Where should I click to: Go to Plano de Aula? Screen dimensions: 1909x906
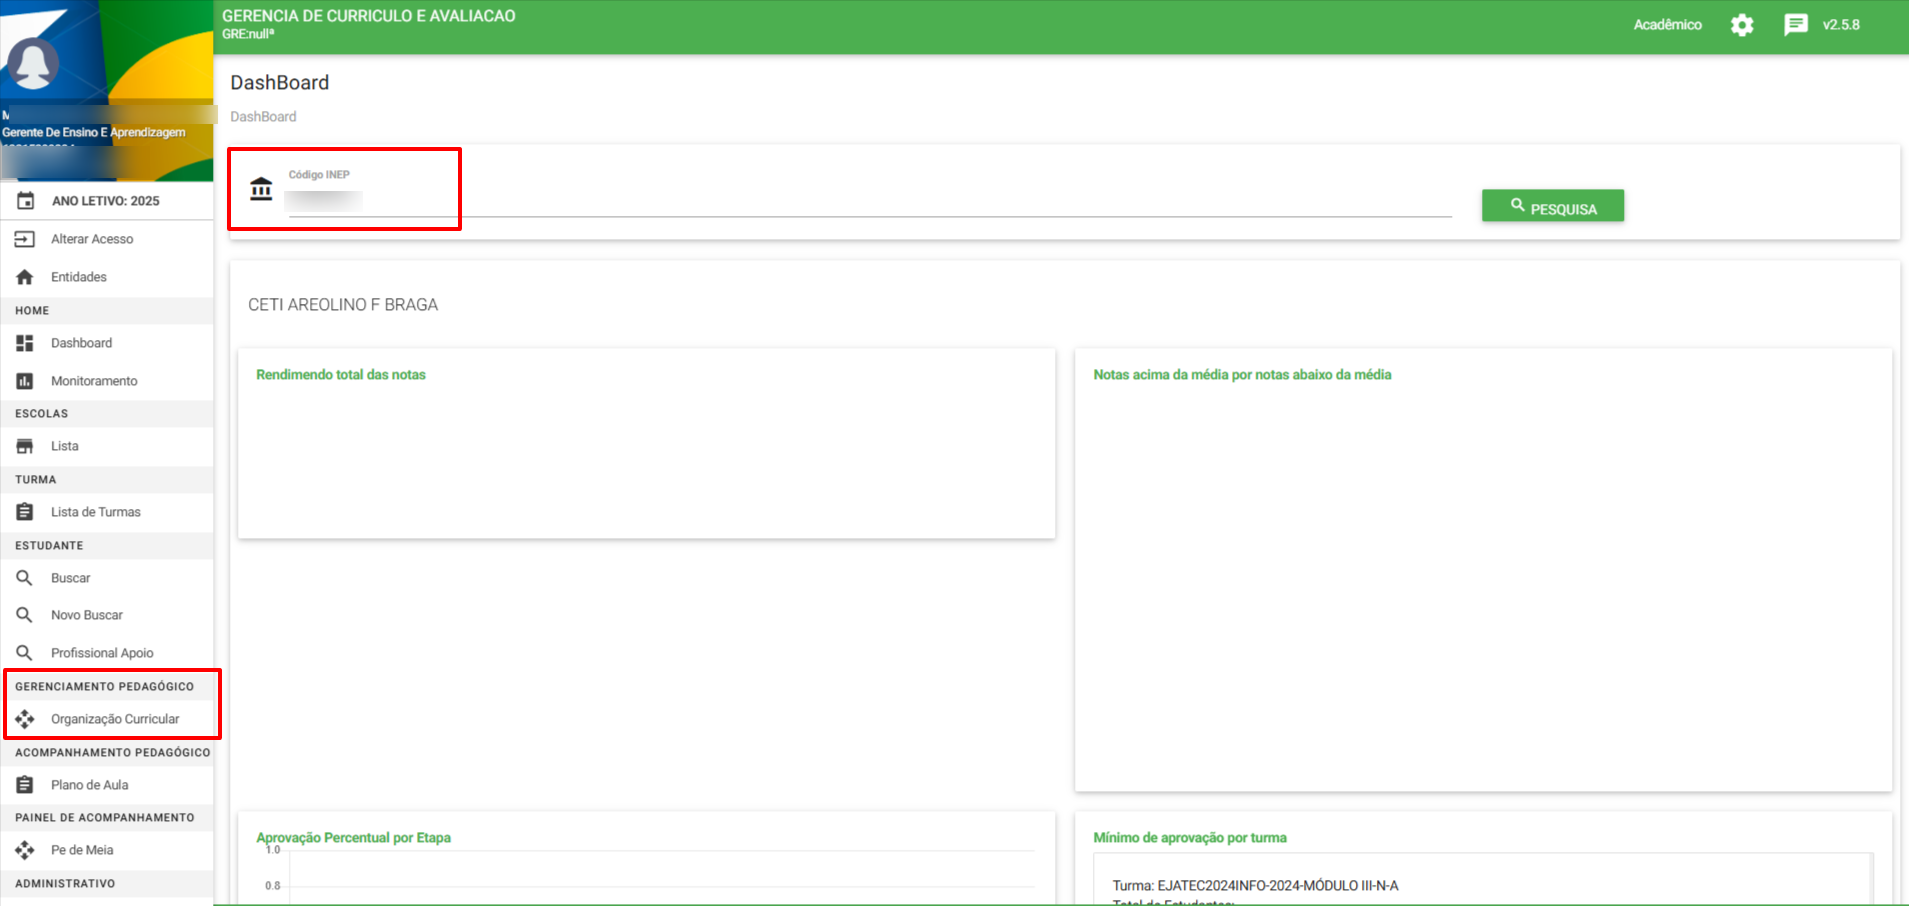[x=89, y=785]
